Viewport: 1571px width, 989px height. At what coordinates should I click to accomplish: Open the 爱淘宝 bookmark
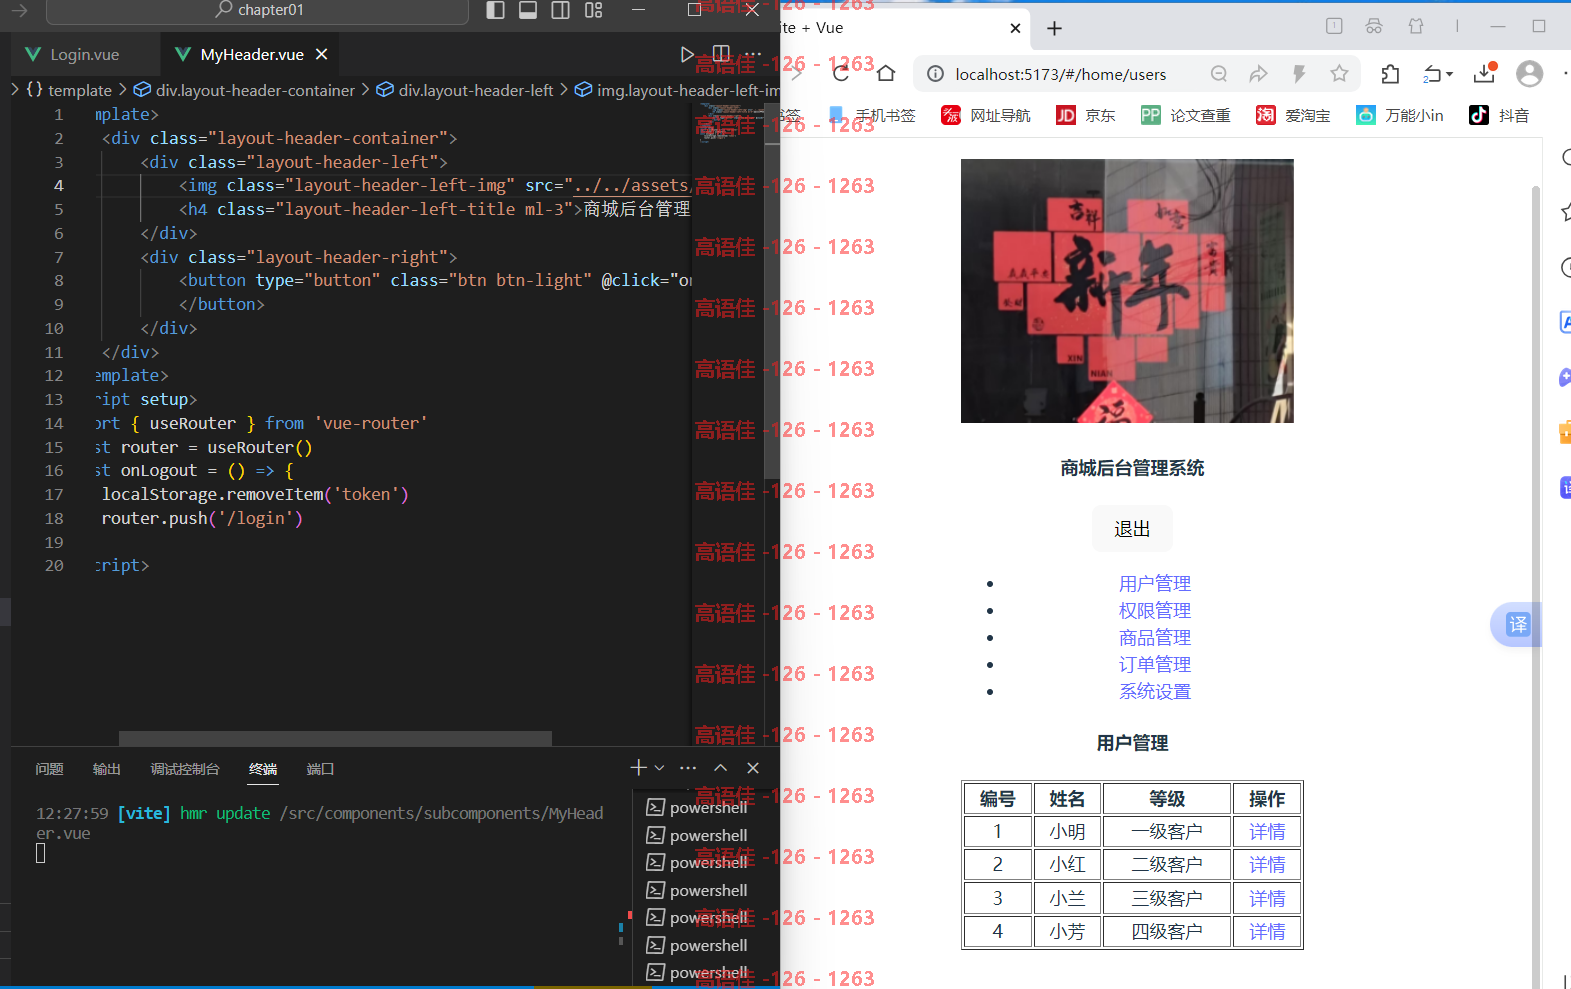(1293, 115)
